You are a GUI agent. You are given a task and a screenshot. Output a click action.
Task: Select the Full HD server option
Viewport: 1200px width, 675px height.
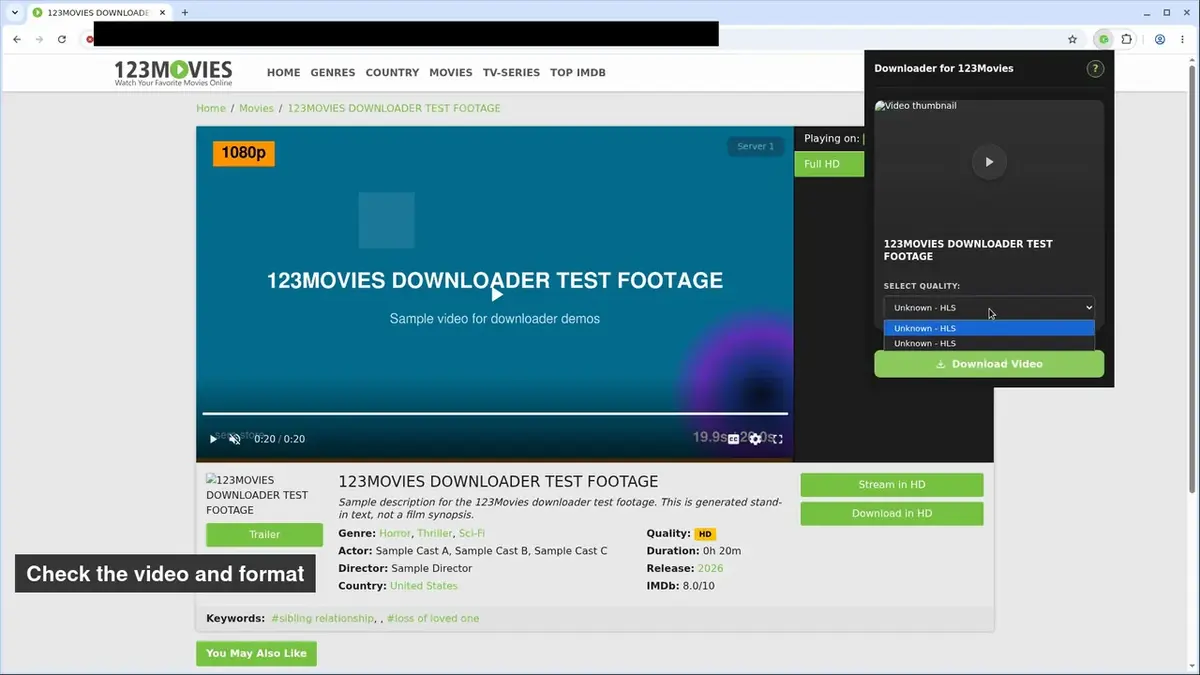click(829, 164)
